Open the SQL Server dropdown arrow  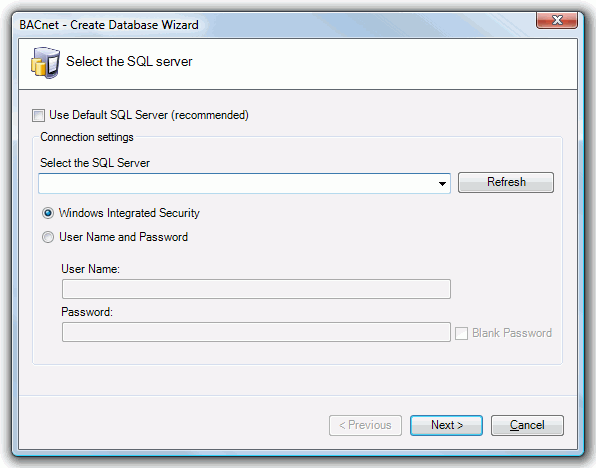pyautogui.click(x=442, y=184)
